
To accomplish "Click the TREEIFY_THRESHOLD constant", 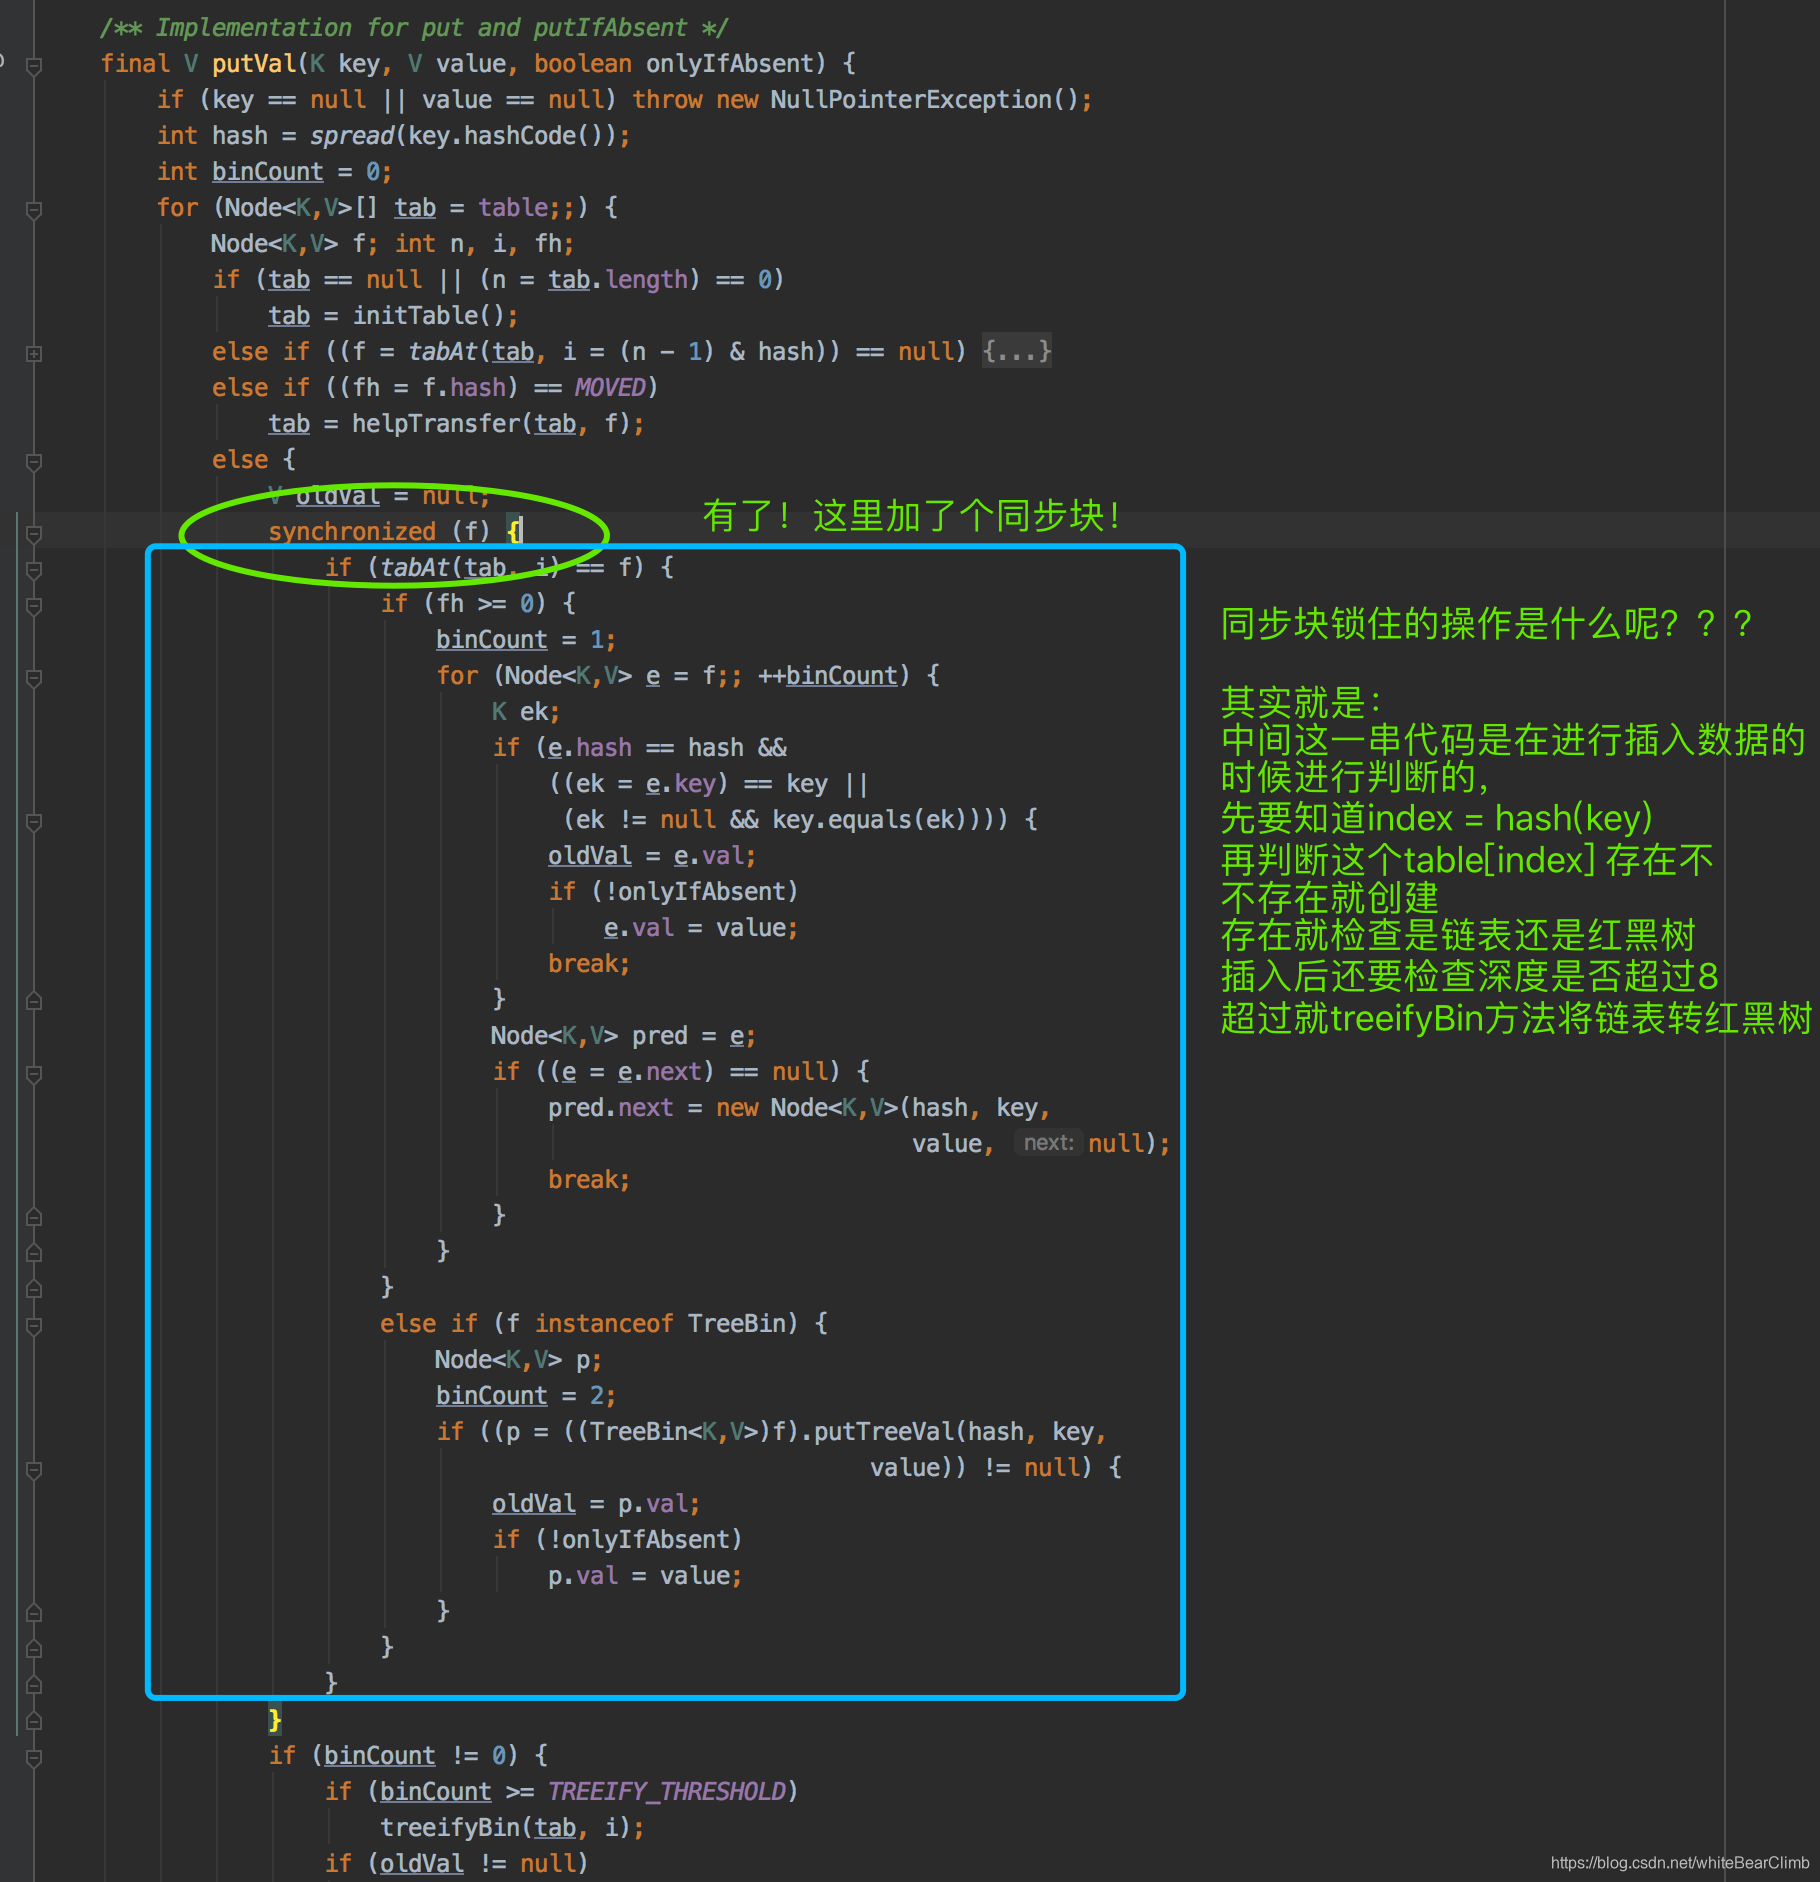I will 667,1792.
